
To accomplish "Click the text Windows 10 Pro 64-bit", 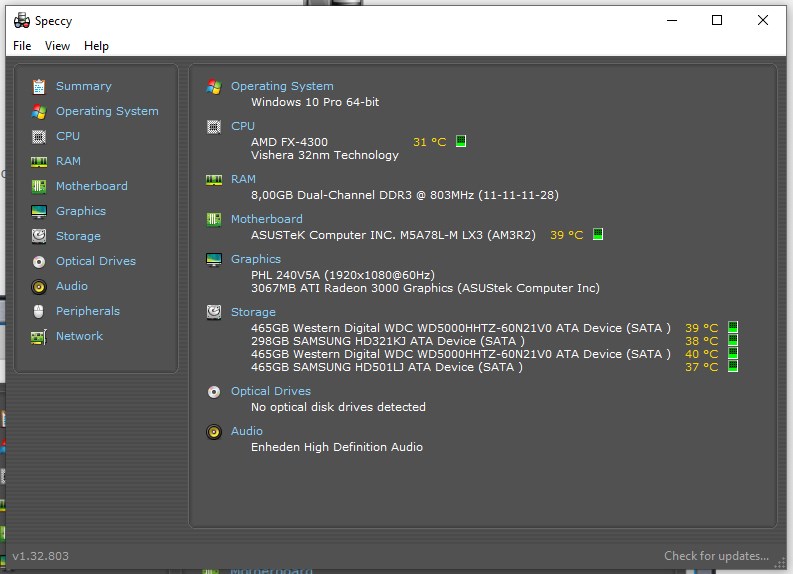I will [x=315, y=102].
